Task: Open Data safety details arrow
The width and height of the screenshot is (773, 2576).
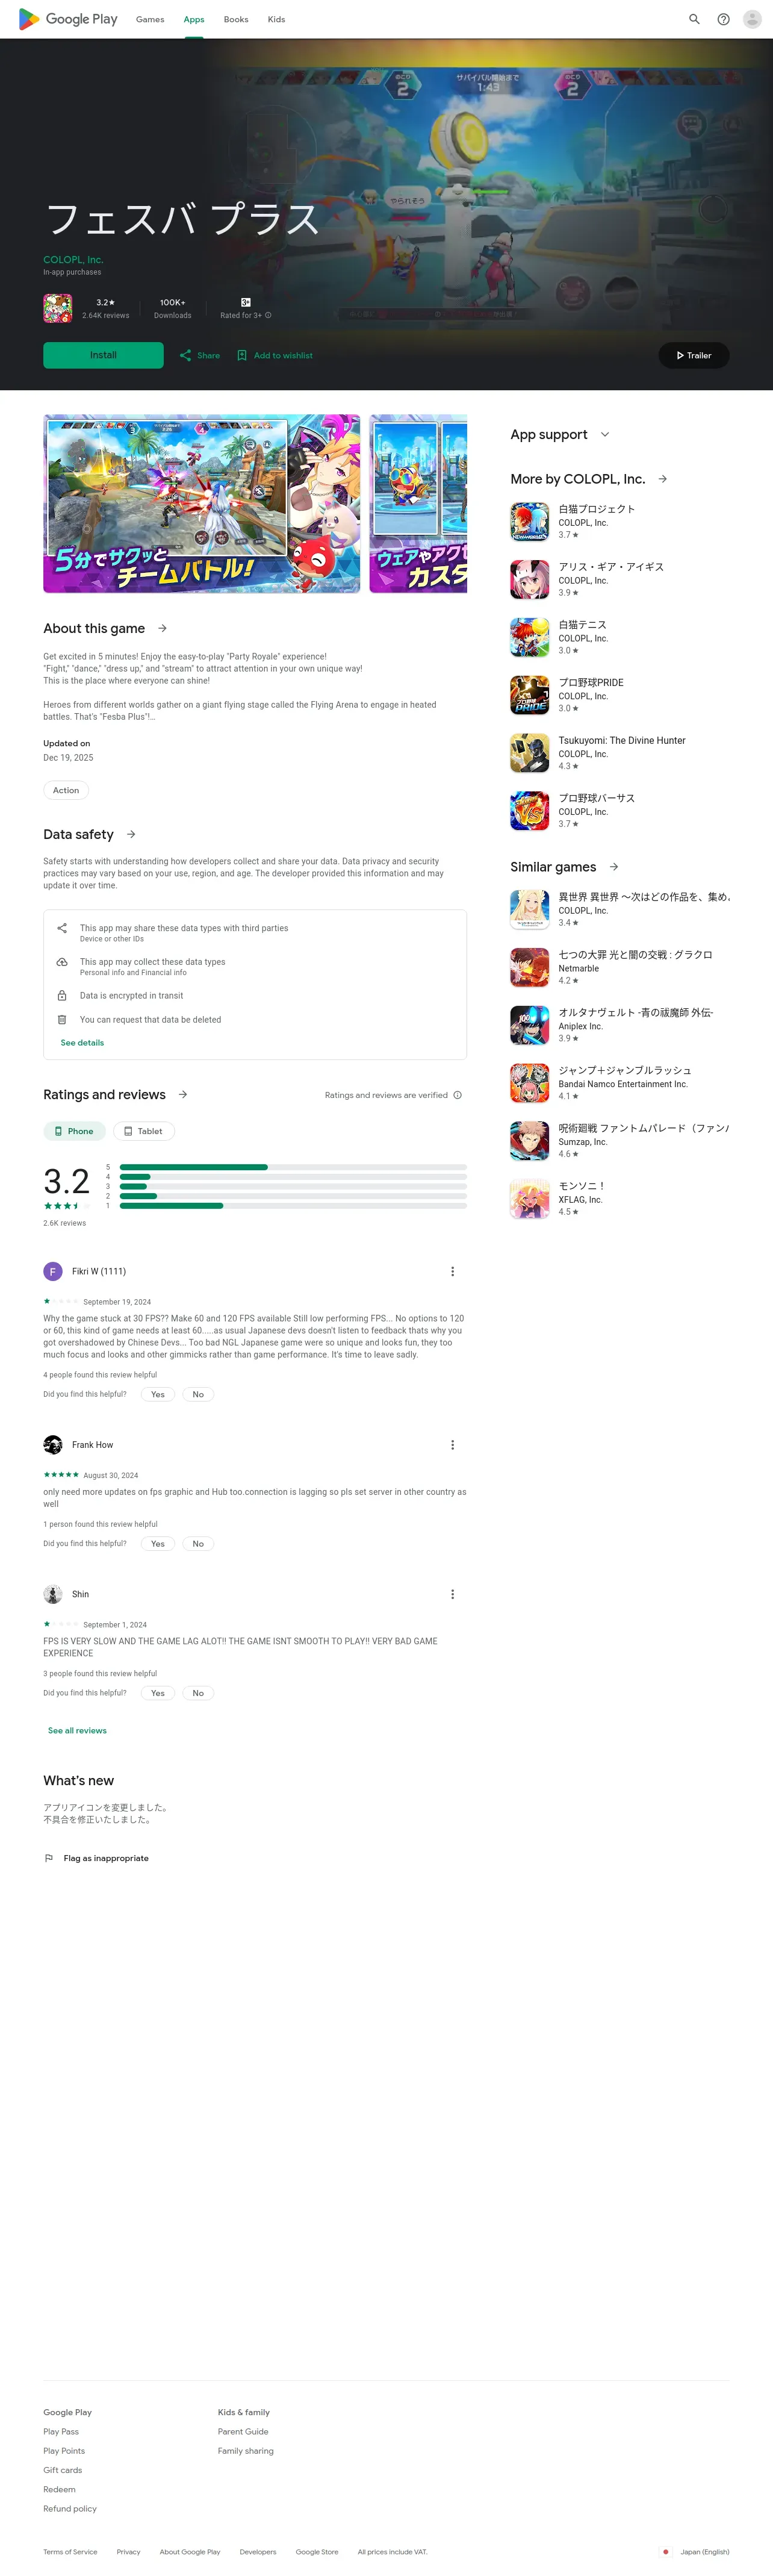Action: (x=131, y=834)
